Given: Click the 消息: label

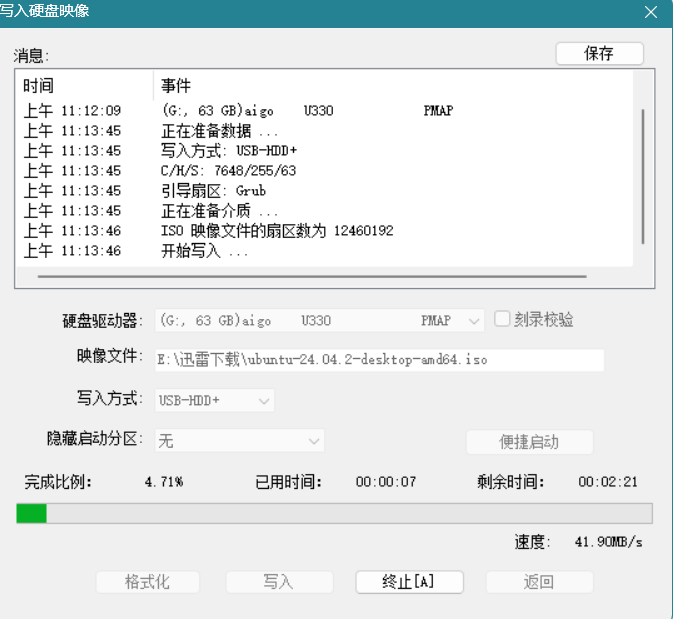Looking at the screenshot, I should (x=31, y=56).
